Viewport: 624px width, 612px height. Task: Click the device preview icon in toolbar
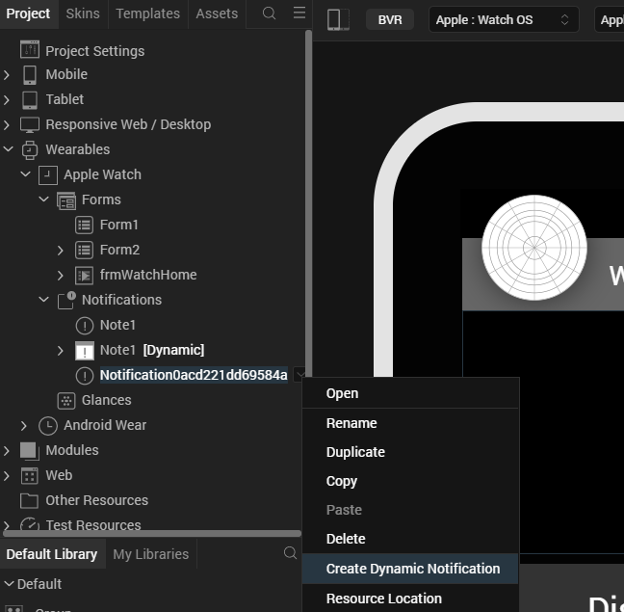tap(338, 20)
